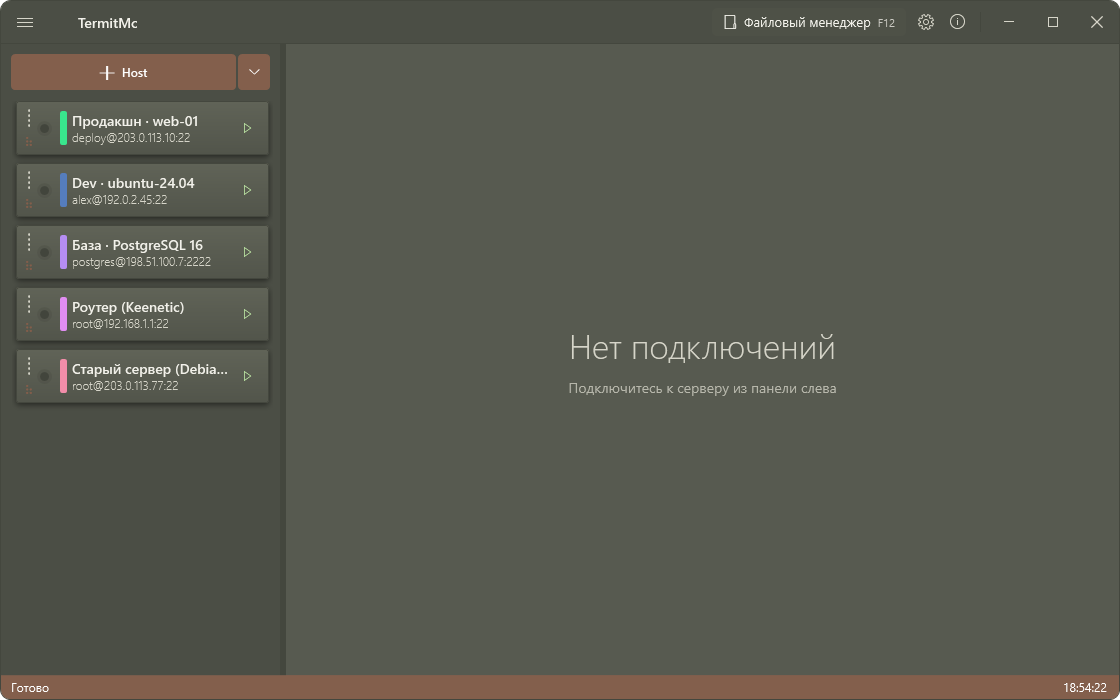Start connection to Dev ubuntu-24.04 host
Screen dimensions: 1120x700
[x=247, y=191]
